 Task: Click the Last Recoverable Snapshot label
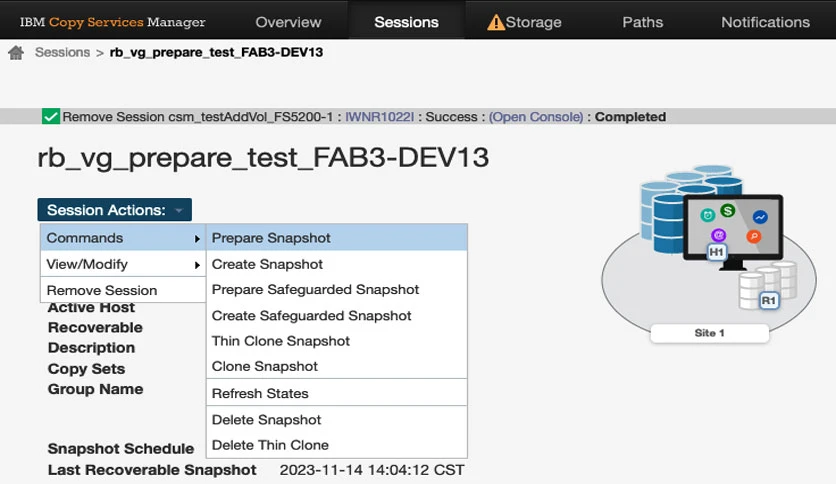pos(152,470)
